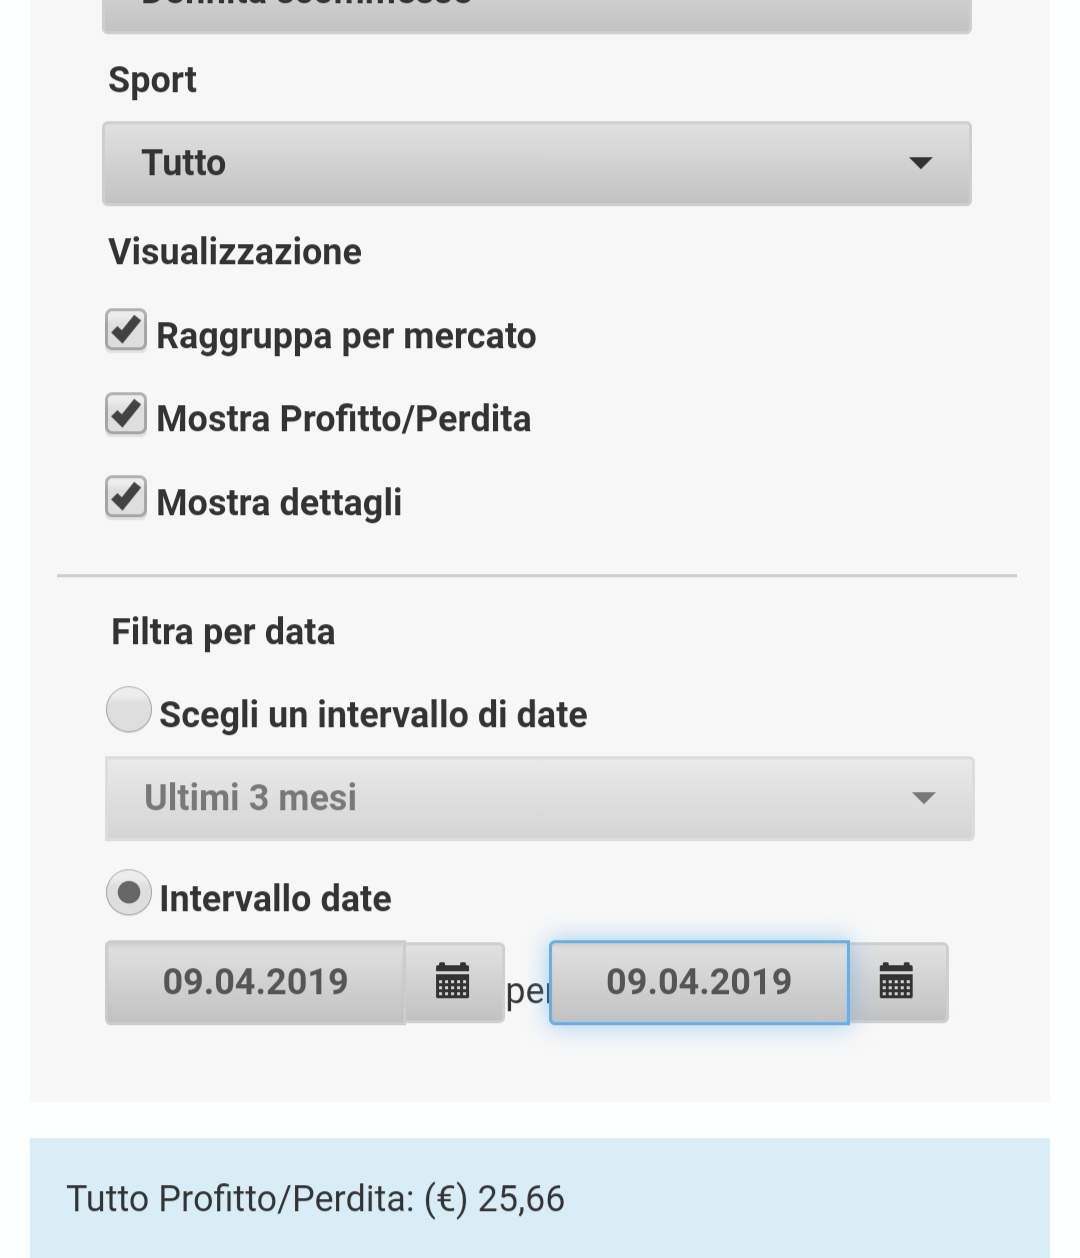Uncheck the Raggruppa per mercato checkbox
Image resolution: width=1080 pixels, height=1258 pixels.
click(126, 331)
